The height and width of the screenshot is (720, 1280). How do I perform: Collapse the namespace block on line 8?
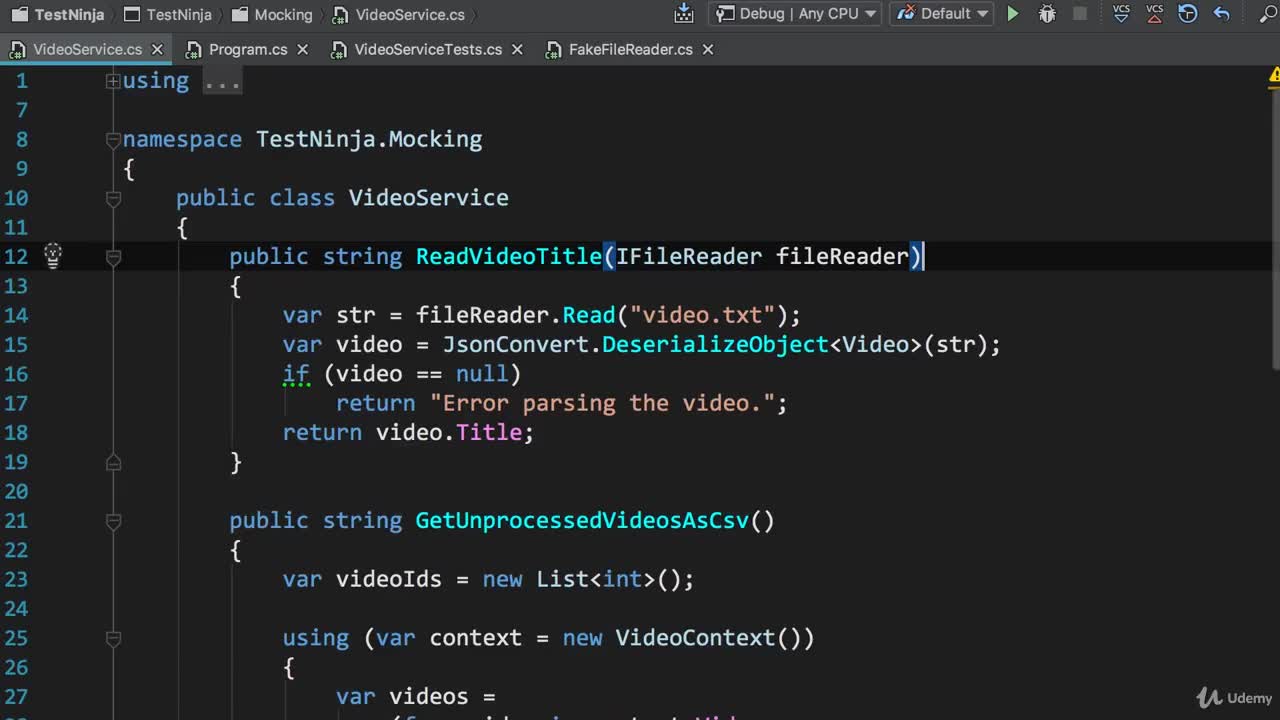(x=113, y=140)
